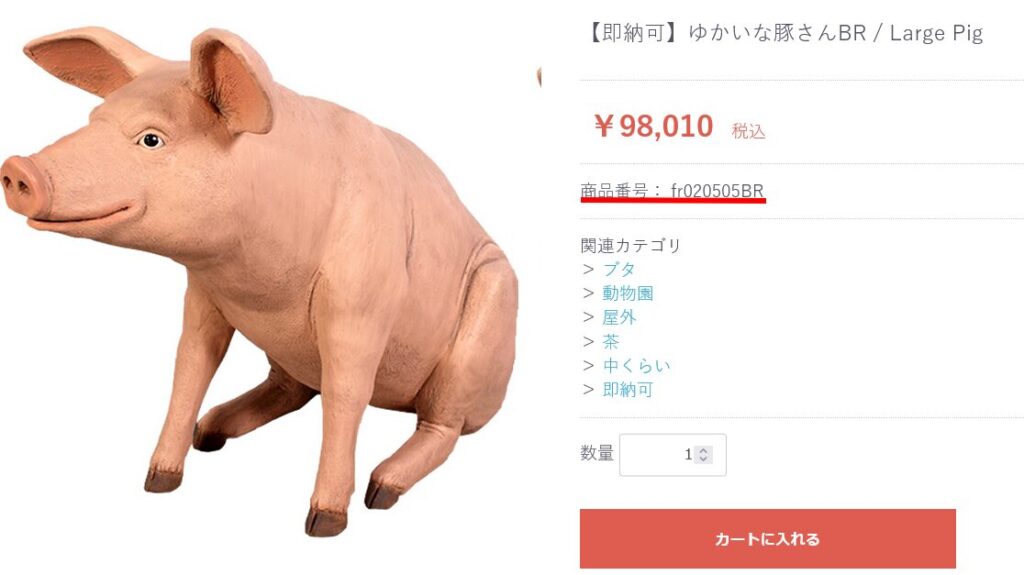Click the arrow beside 即納可
This screenshot has width=1024, height=575.
click(588, 390)
